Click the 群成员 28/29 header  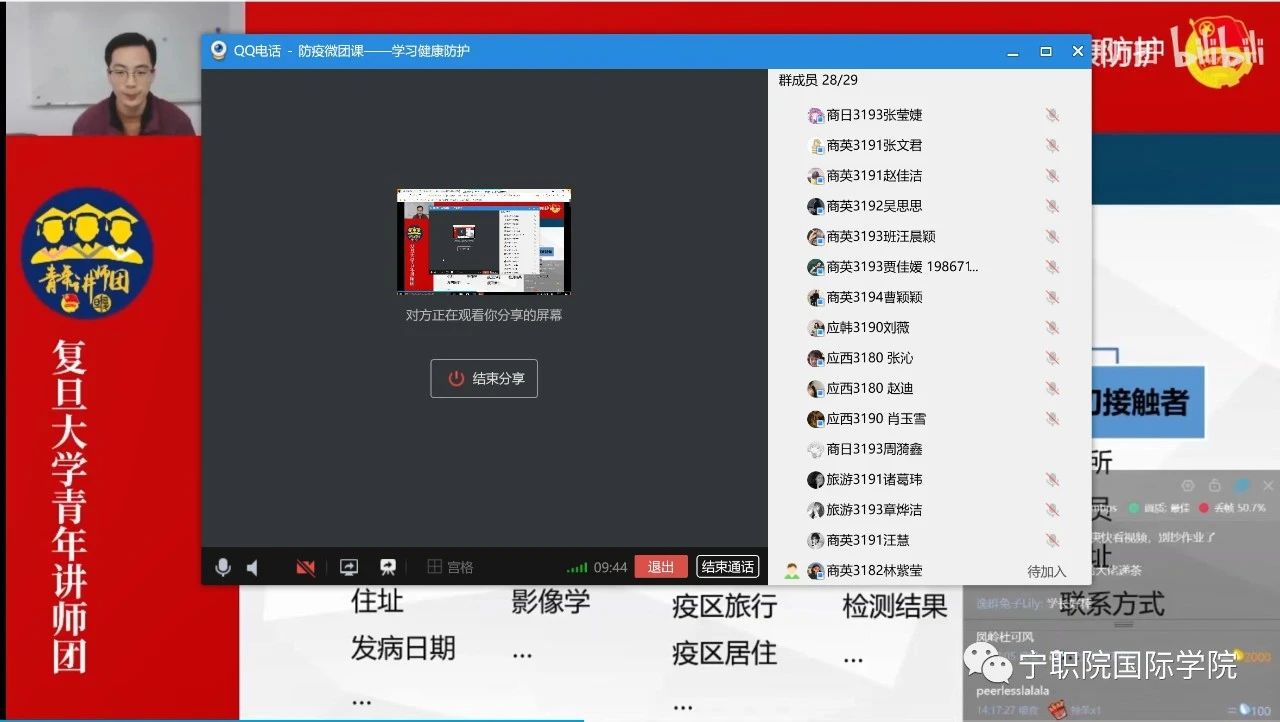coord(818,80)
